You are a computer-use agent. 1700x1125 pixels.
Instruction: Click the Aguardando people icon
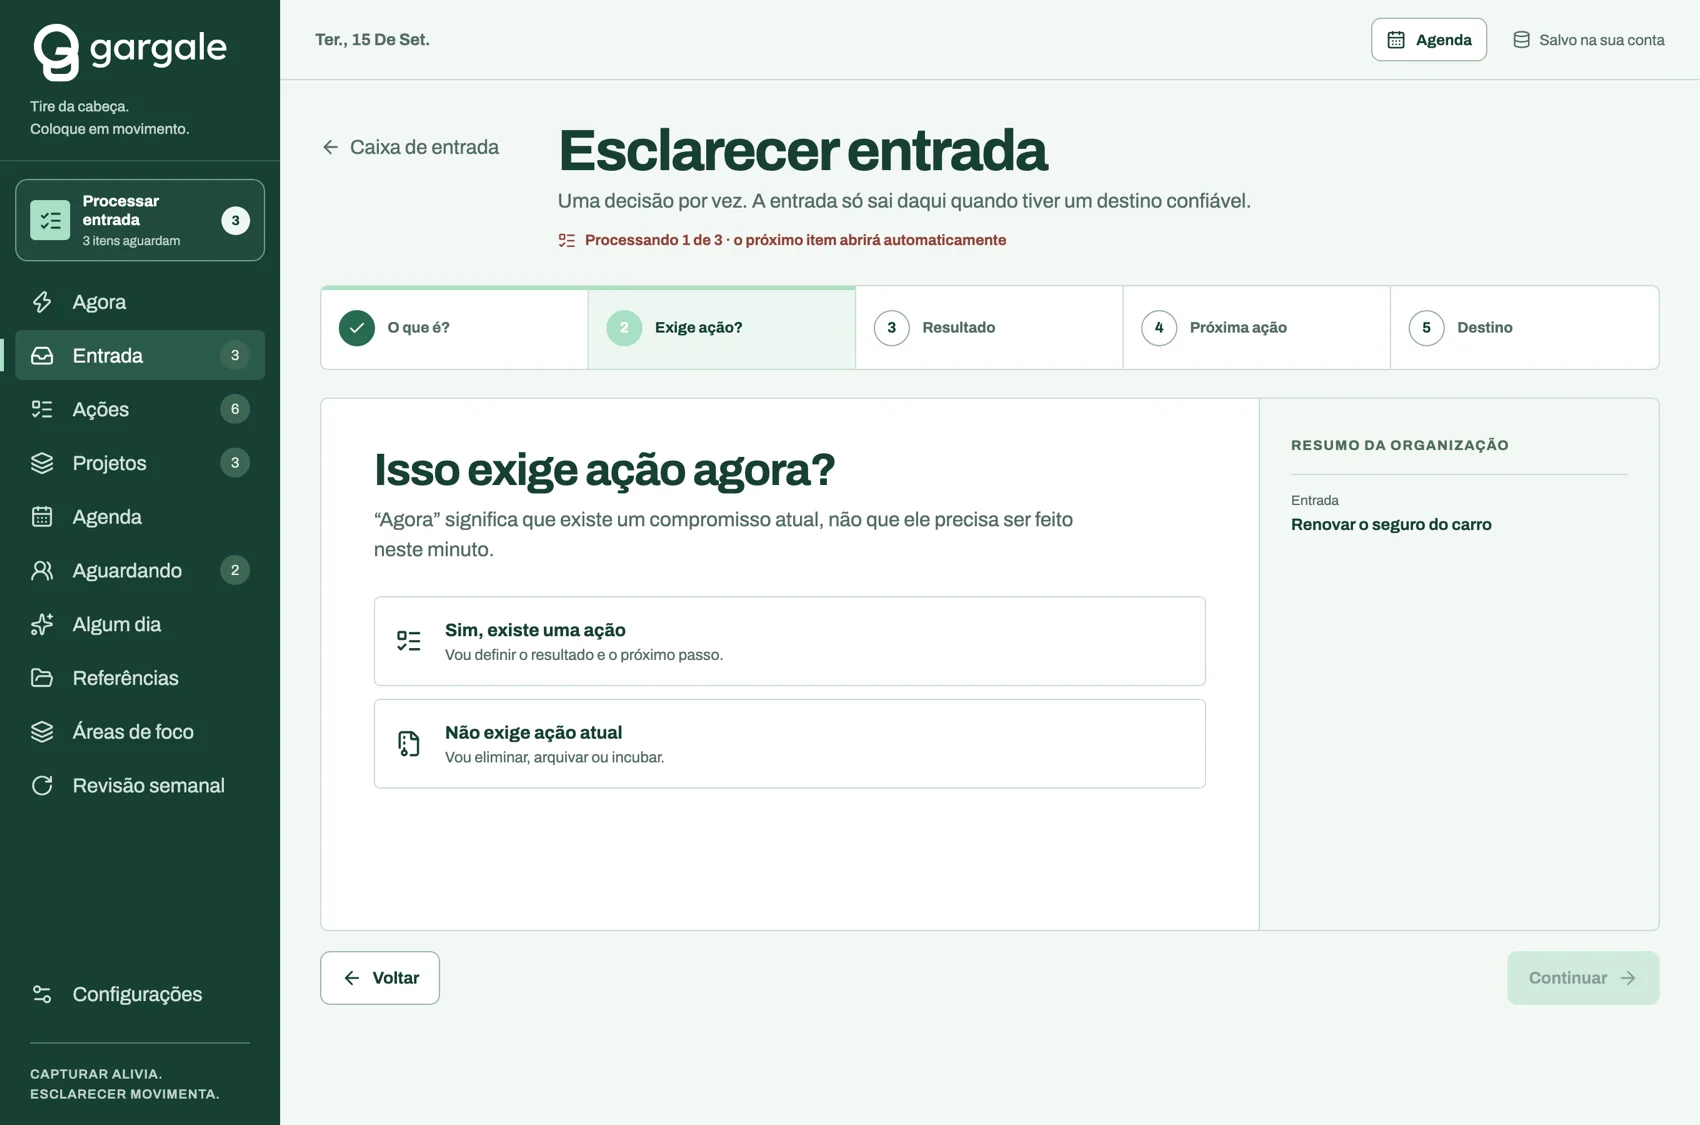pyautogui.click(x=42, y=570)
